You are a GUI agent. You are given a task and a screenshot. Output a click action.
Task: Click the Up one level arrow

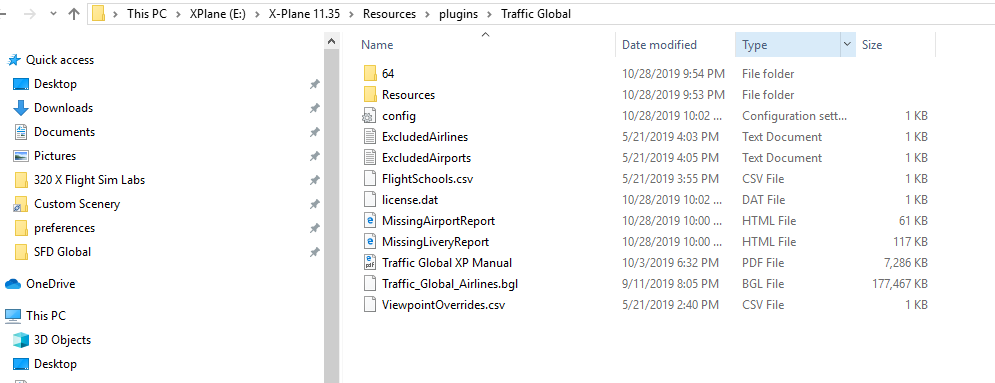pyautogui.click(x=74, y=13)
